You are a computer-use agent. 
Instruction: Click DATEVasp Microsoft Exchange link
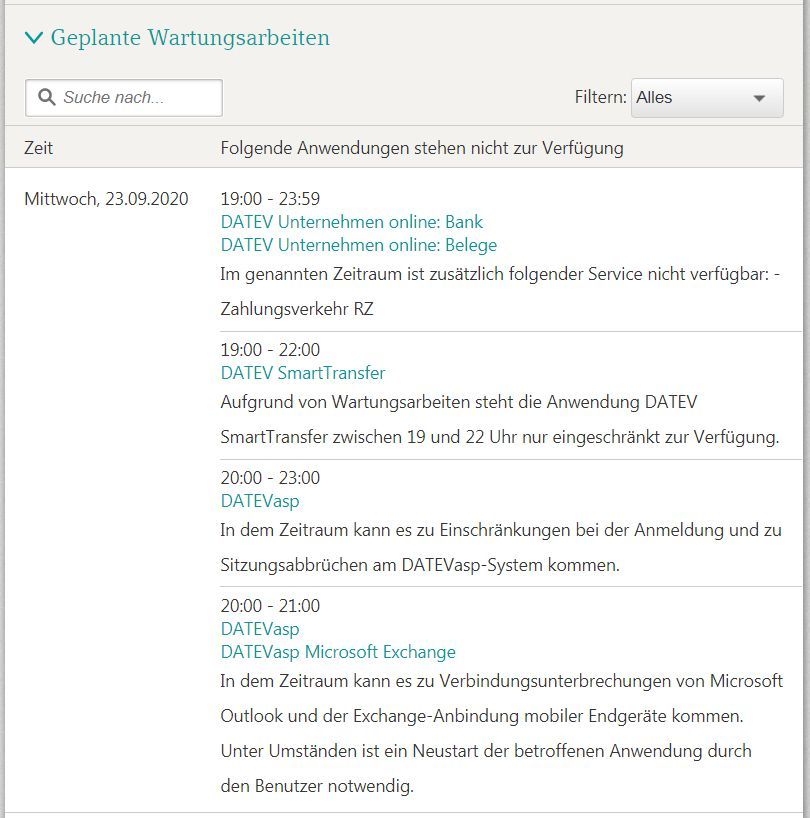336,651
